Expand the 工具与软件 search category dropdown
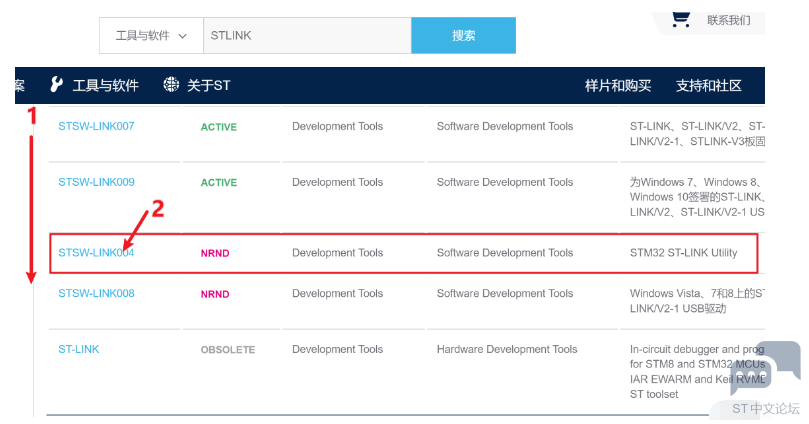The image size is (809, 424). (x=151, y=36)
